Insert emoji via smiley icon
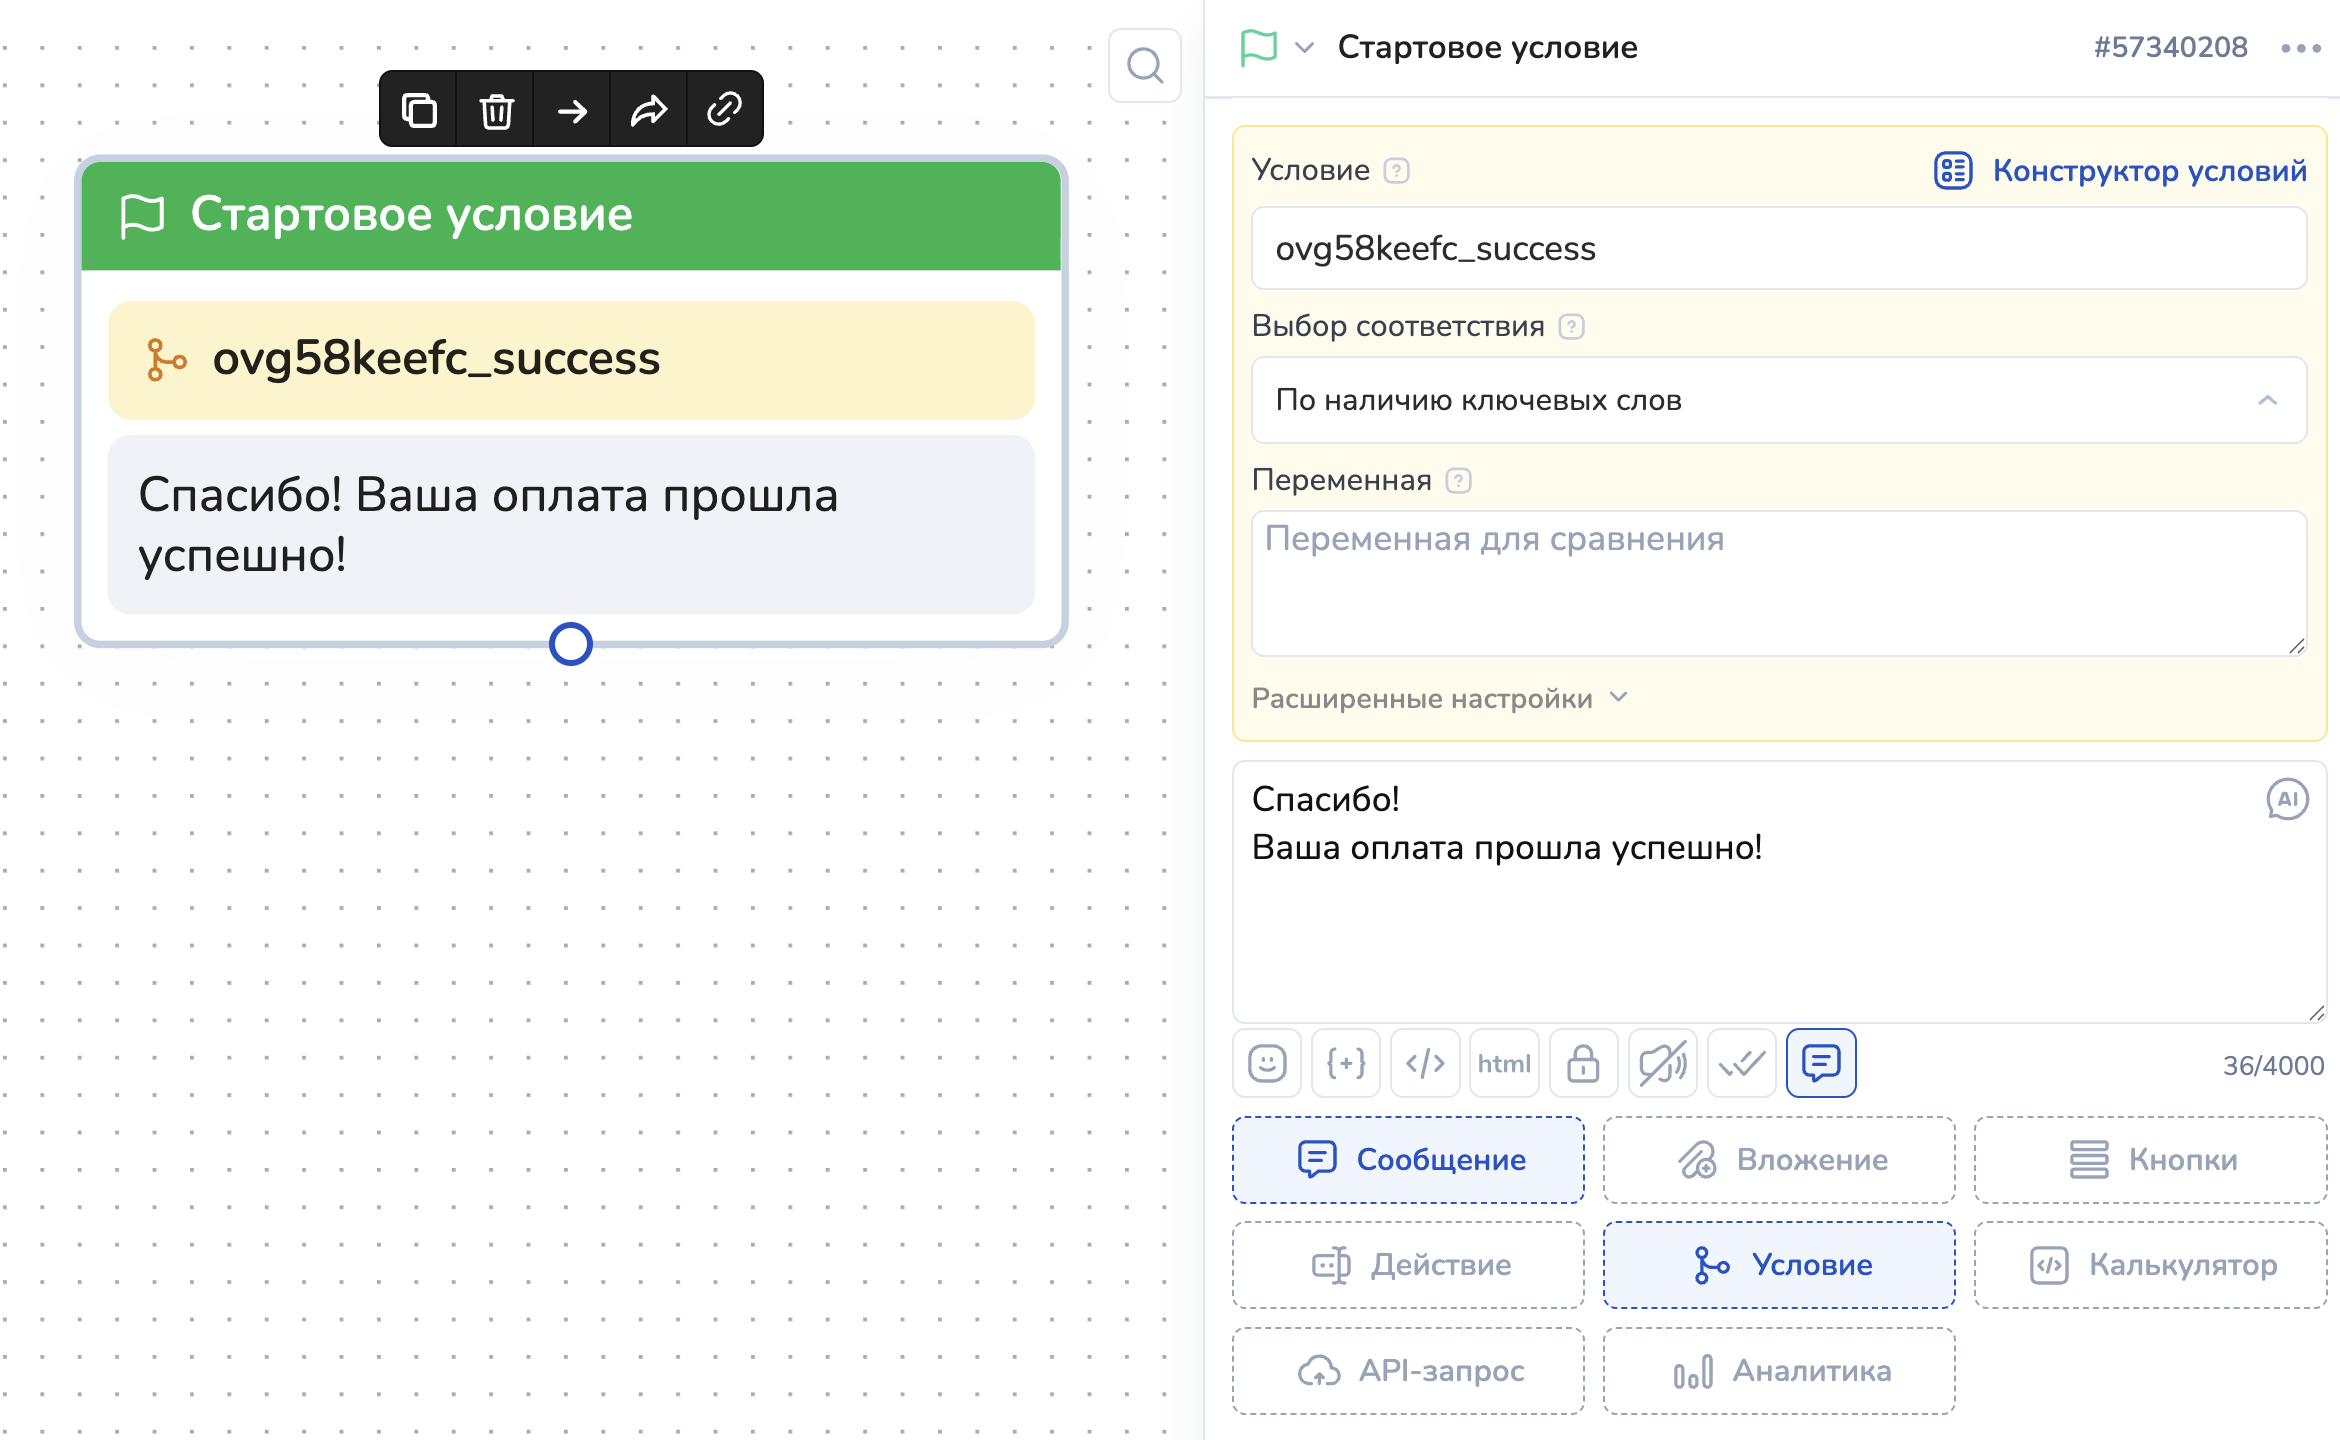 coord(1266,1063)
